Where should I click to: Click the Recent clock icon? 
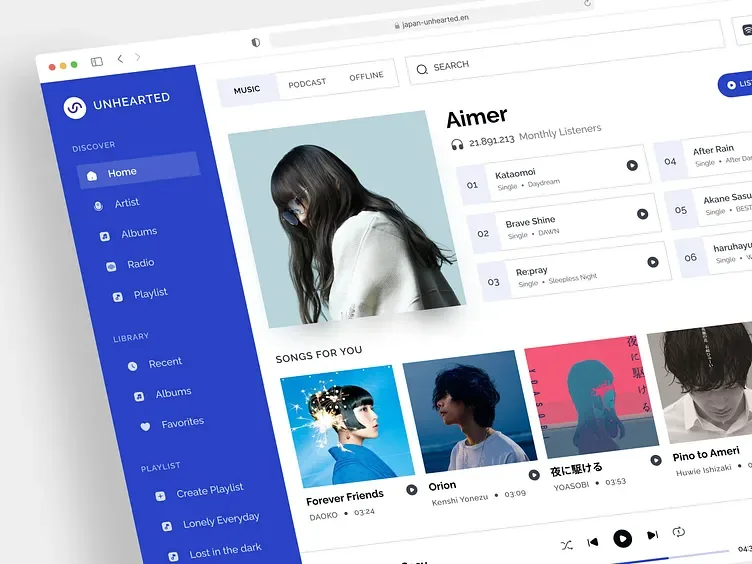[x=132, y=366]
